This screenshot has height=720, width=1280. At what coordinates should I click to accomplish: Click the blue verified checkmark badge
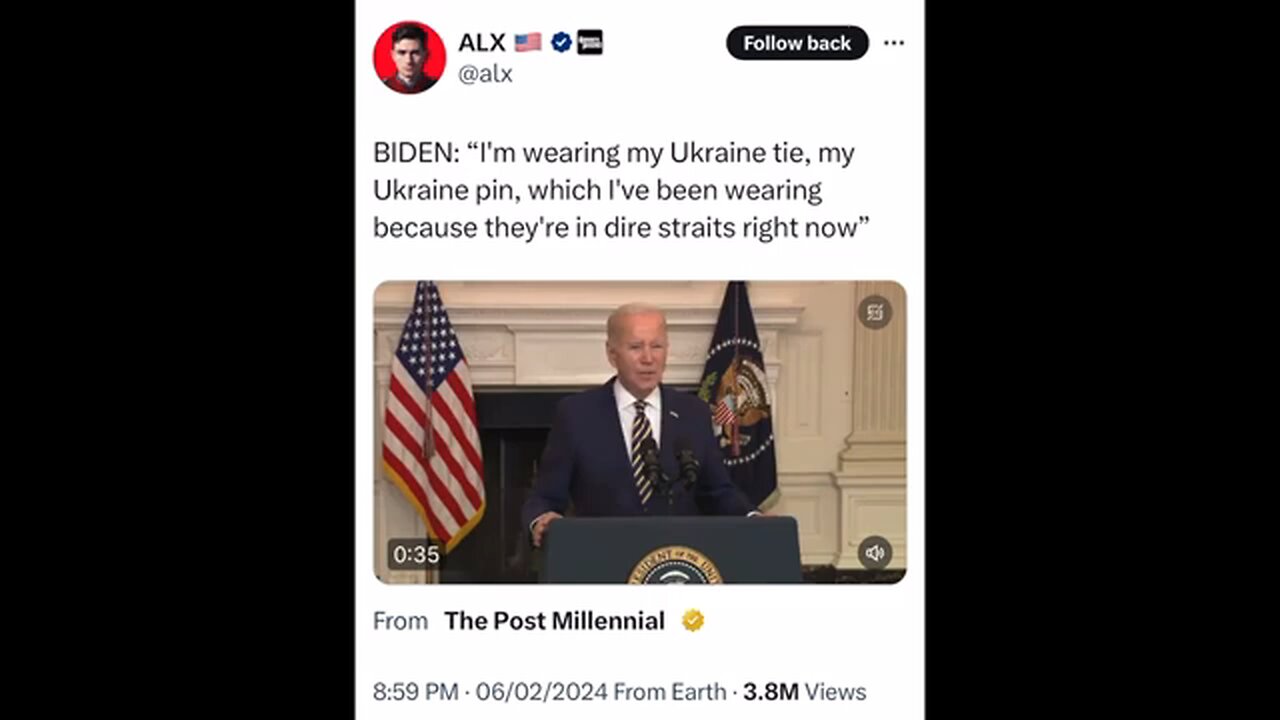[x=561, y=42]
